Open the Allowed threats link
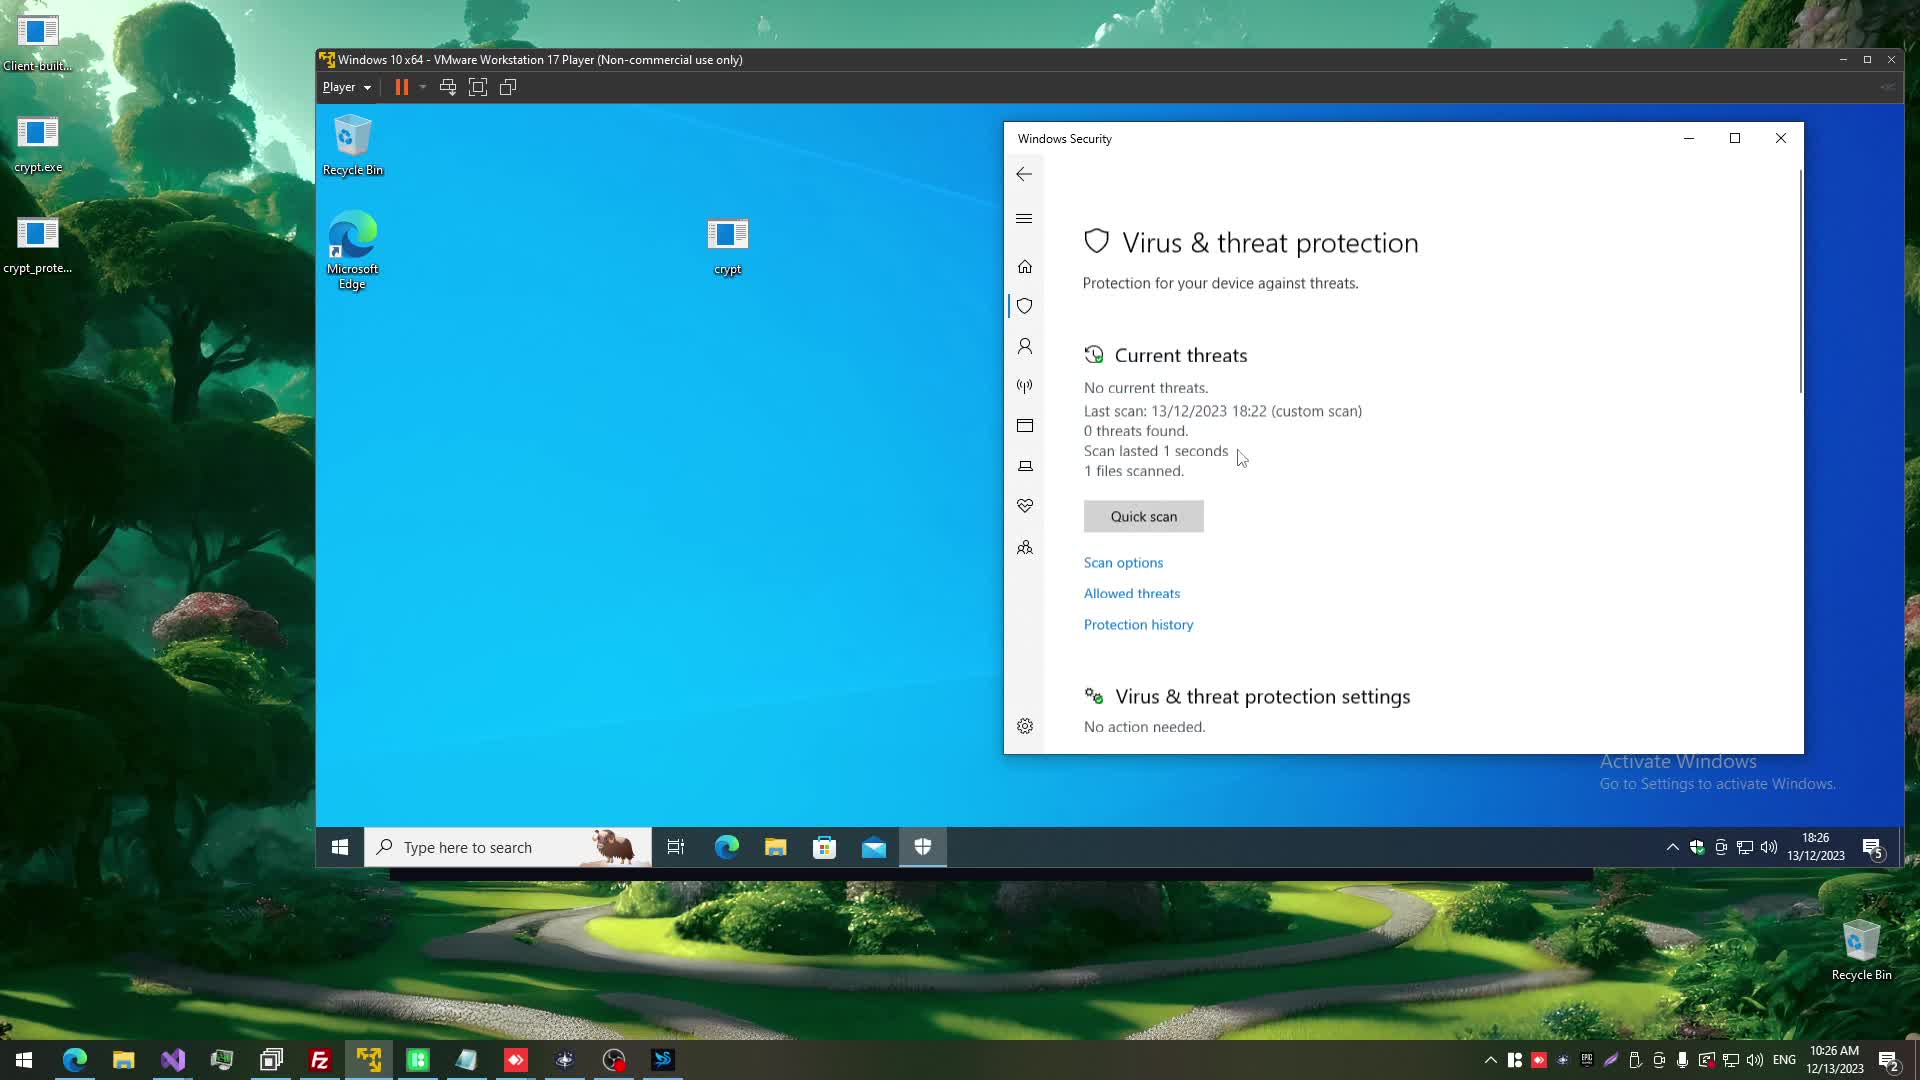Image resolution: width=1920 pixels, height=1080 pixels. point(1131,593)
